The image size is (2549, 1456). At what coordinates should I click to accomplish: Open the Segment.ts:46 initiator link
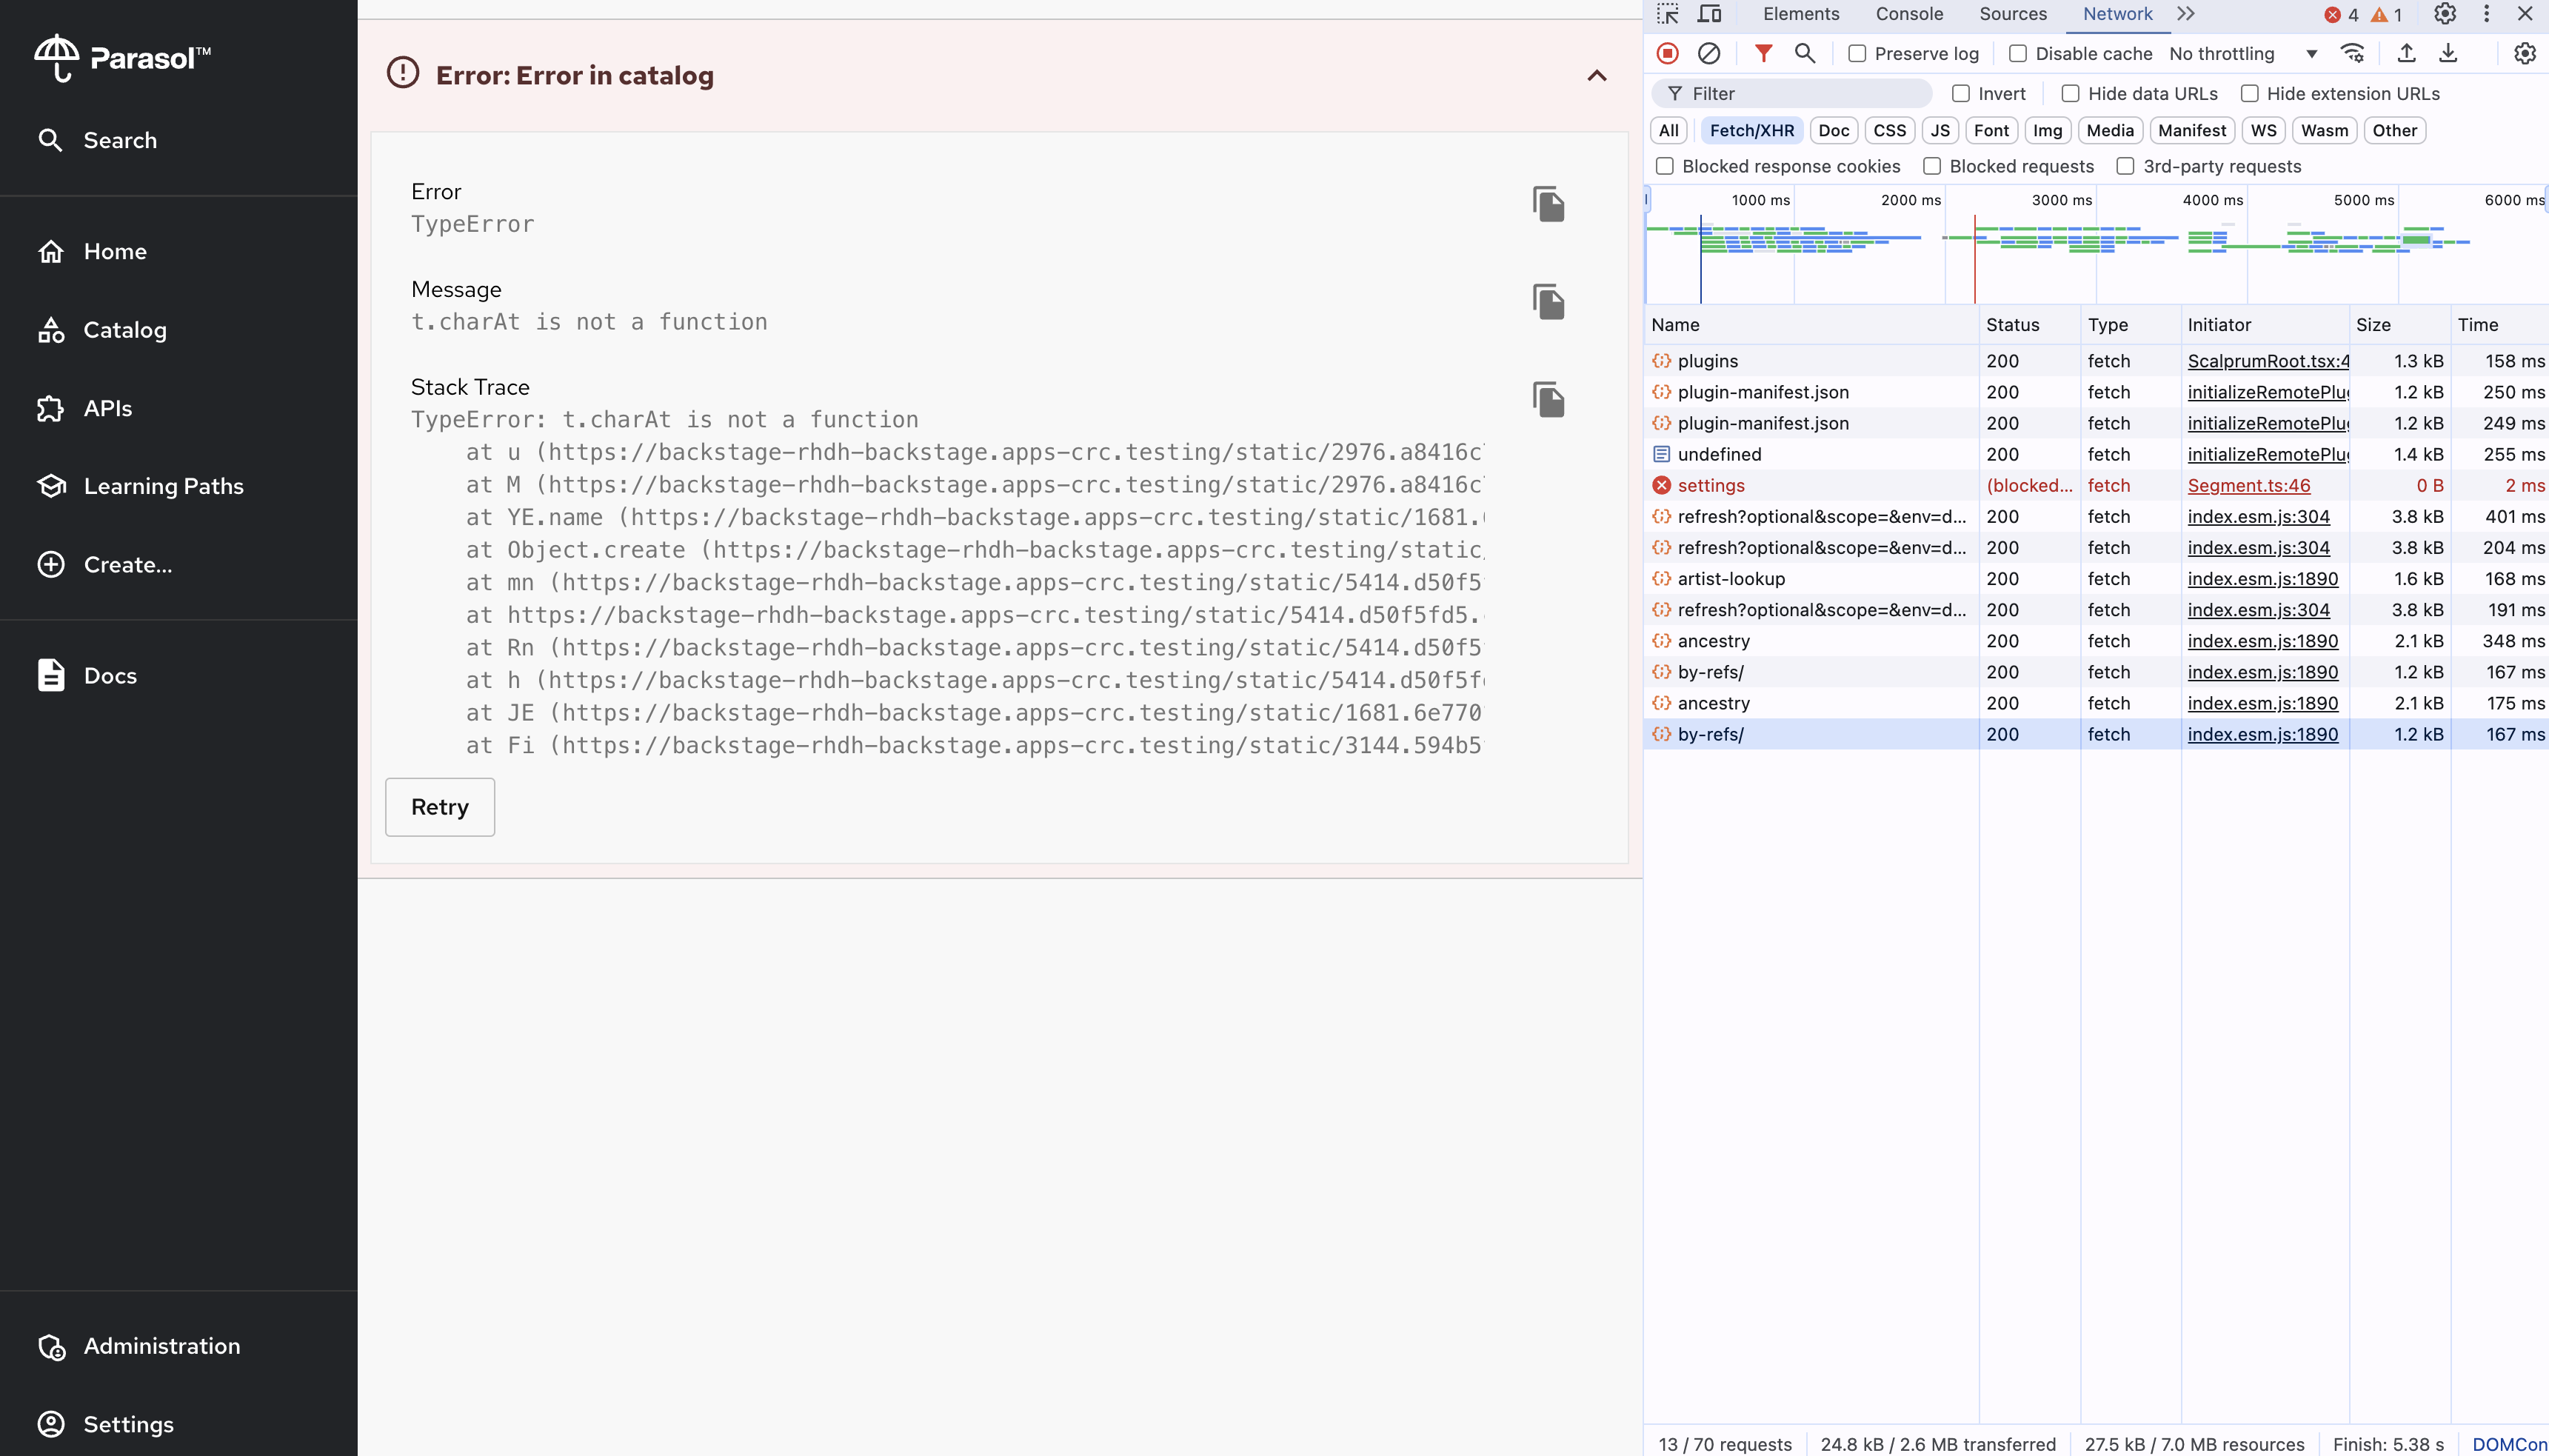pyautogui.click(x=2248, y=486)
